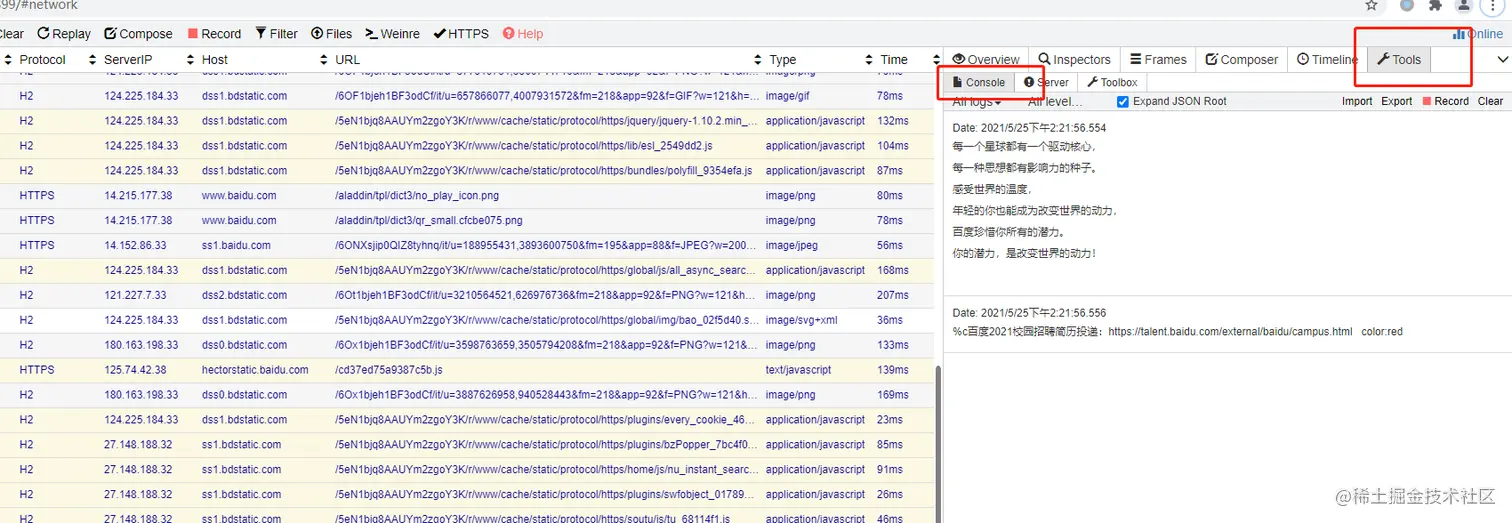The width and height of the screenshot is (1512, 523).
Task: Expand the chevron at right of the tab bar
Action: click(x=1502, y=60)
